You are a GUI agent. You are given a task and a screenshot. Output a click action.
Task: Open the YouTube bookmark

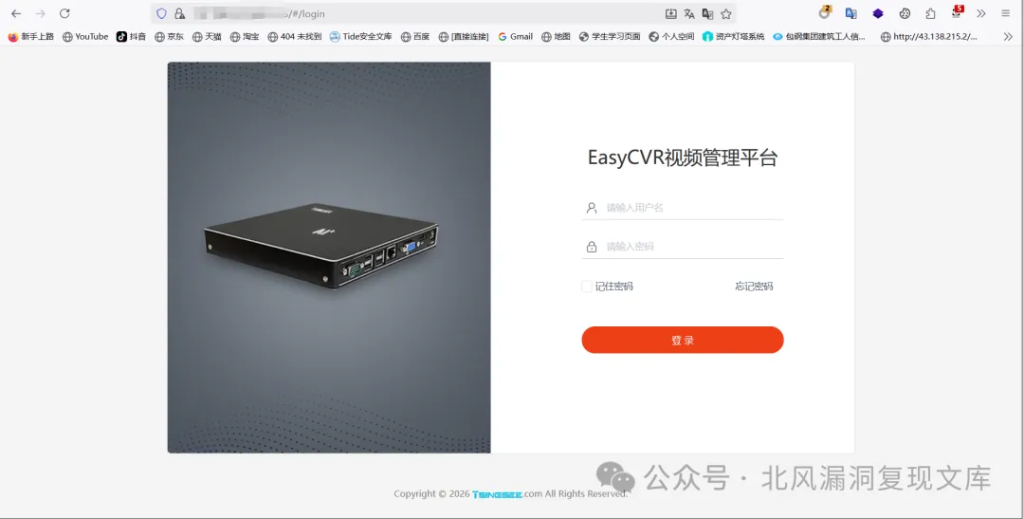point(85,37)
